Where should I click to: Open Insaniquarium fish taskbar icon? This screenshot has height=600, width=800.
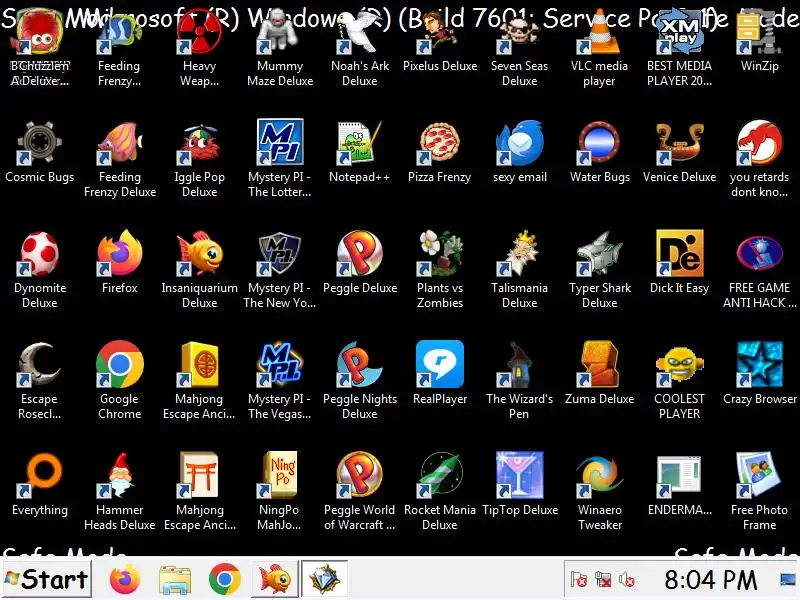tap(275, 579)
